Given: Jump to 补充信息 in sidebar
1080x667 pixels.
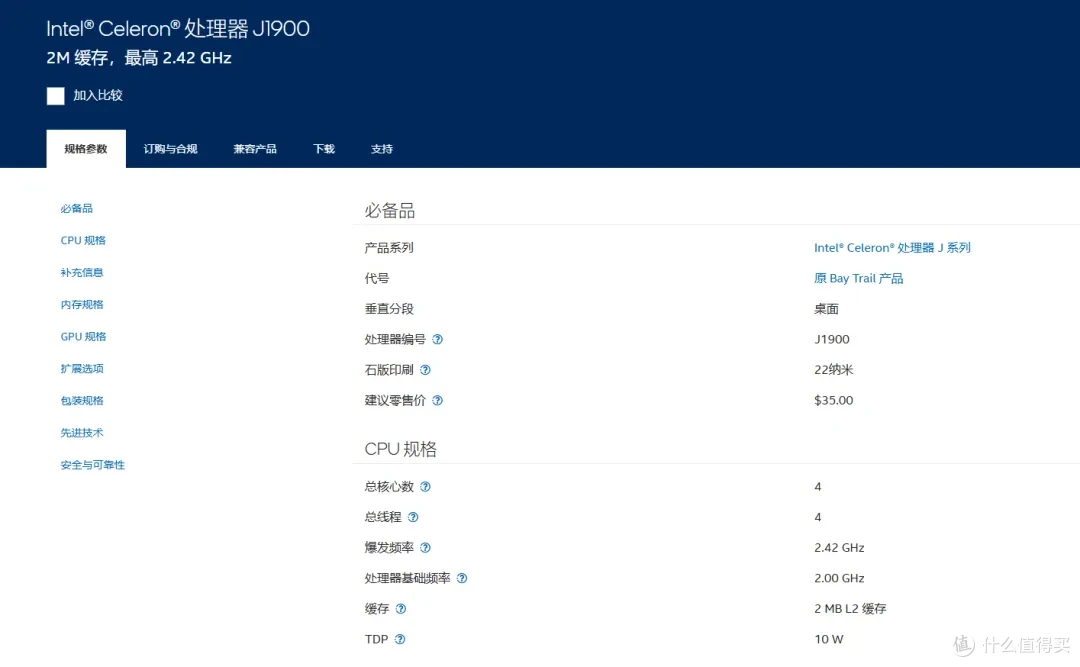Looking at the screenshot, I should 82,272.
